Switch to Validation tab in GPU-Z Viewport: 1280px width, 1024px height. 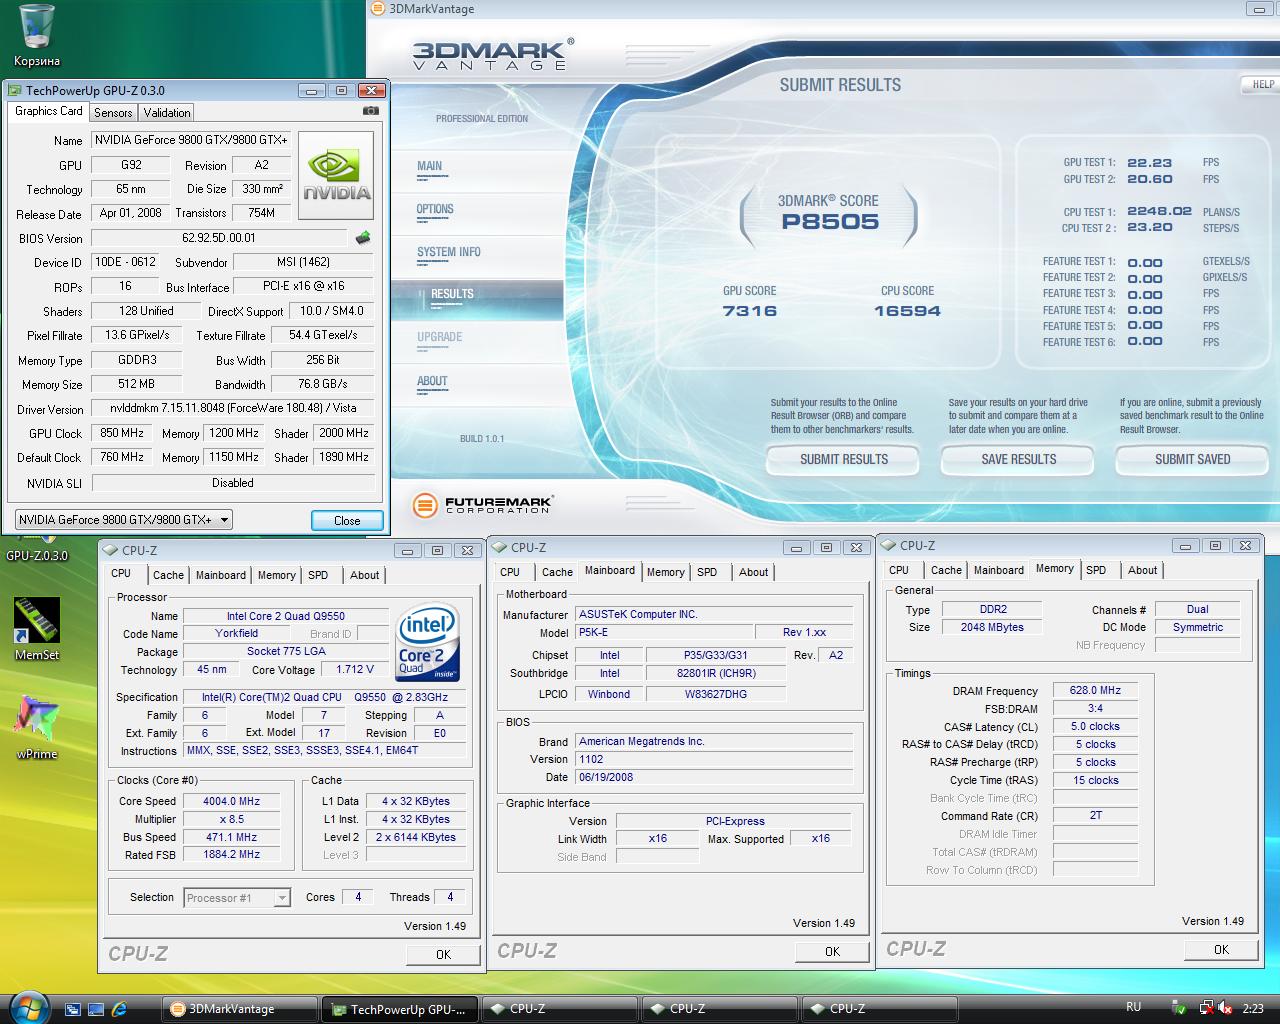tap(167, 113)
